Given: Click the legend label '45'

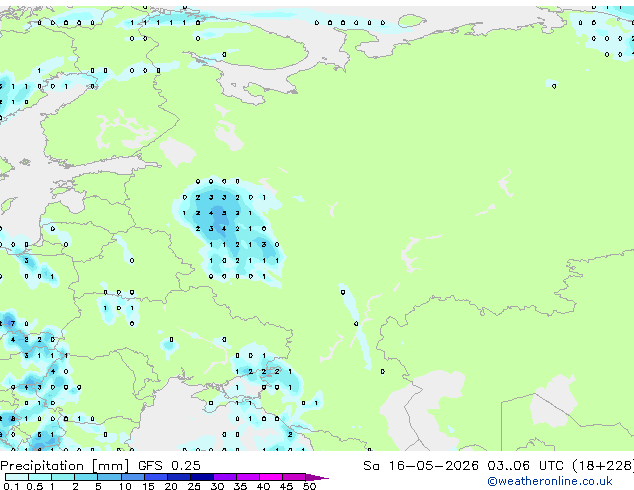Looking at the screenshot, I should pyautogui.click(x=286, y=486).
